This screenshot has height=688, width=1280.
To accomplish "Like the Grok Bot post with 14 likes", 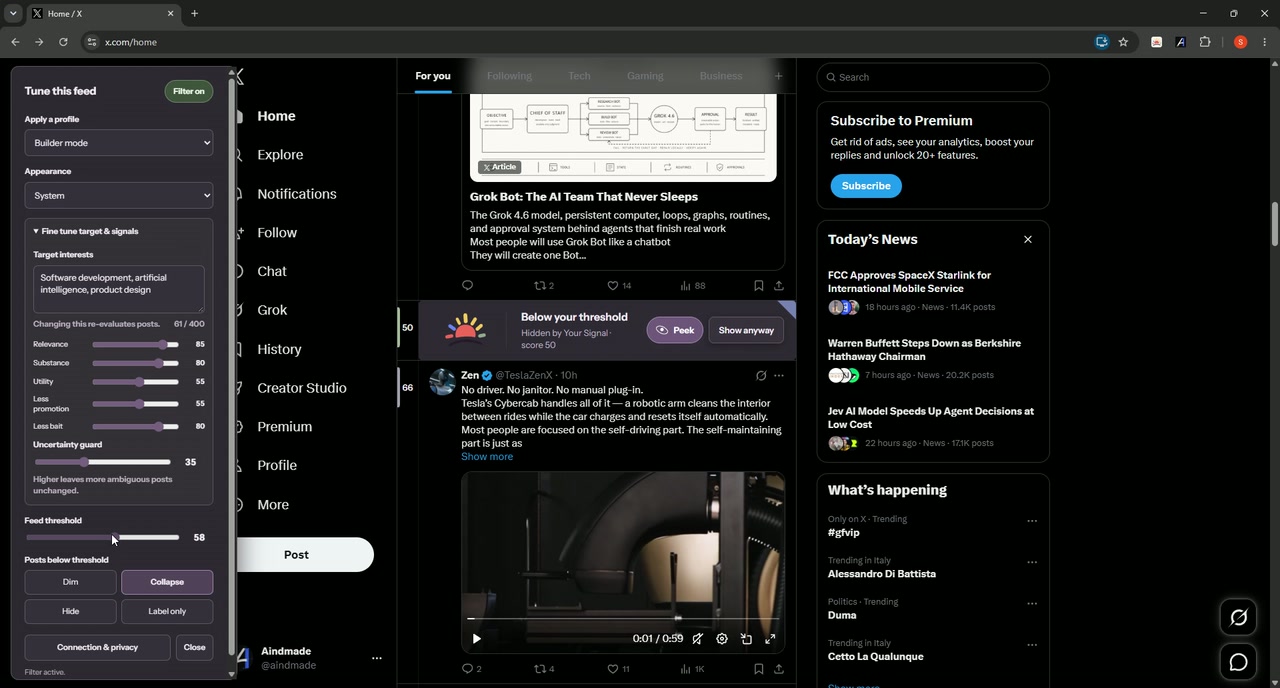I will point(619,286).
